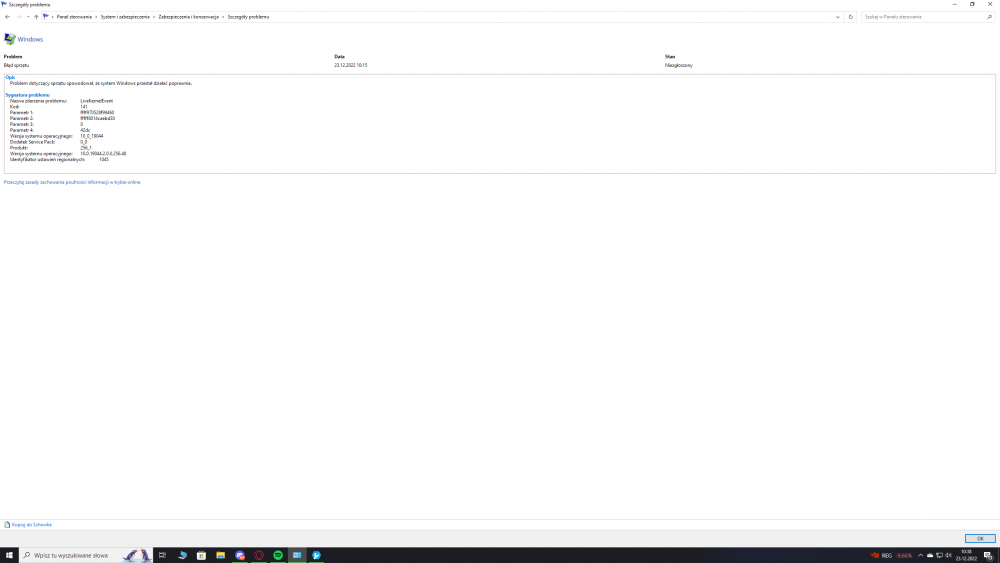Click Kopiuj do Schowka link
This screenshot has height=563, width=1000.
pyautogui.click(x=32, y=524)
